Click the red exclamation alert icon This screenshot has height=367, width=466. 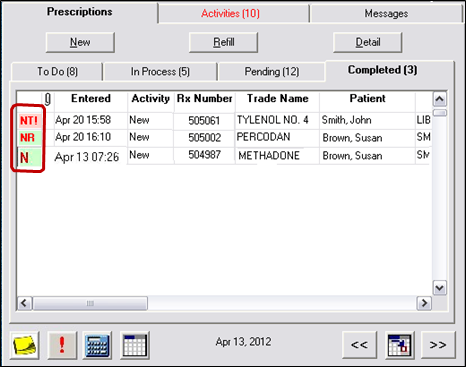pos(62,345)
